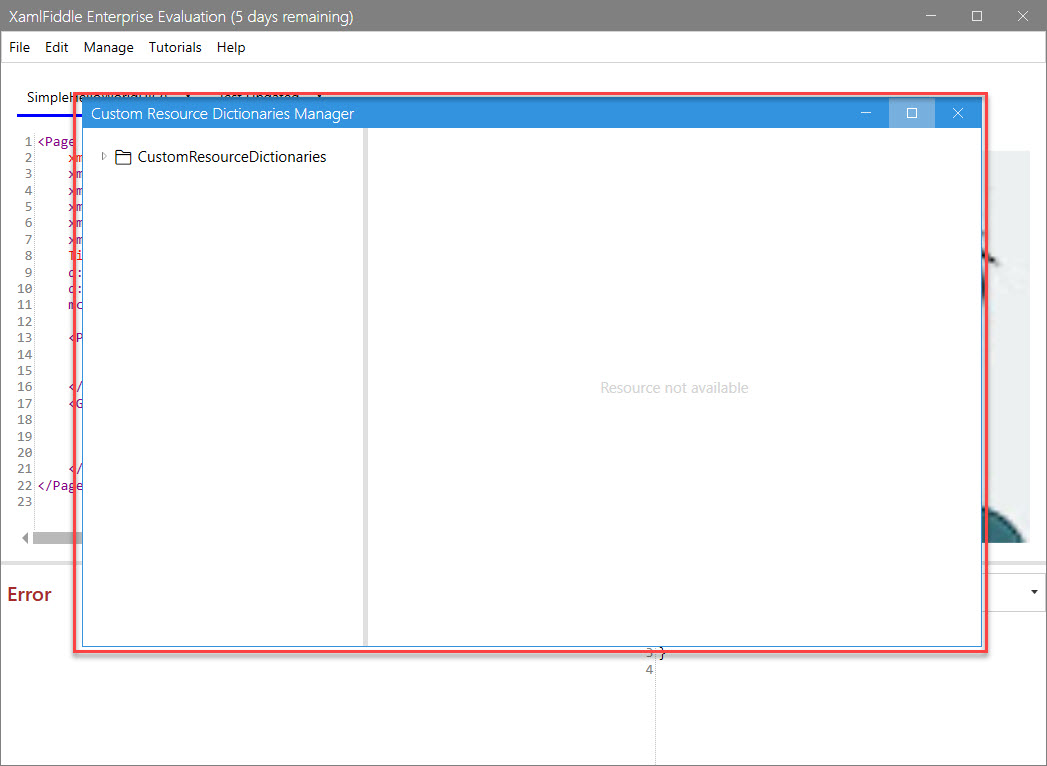Open the dropdown arrow beside the Error panel

(x=1034, y=592)
